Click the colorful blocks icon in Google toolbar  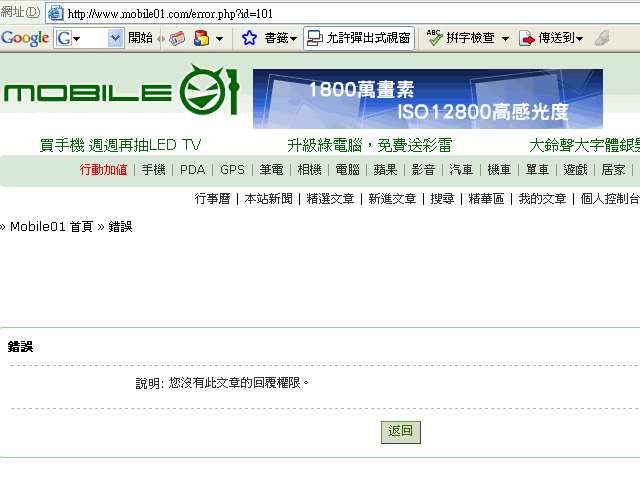tap(202, 38)
